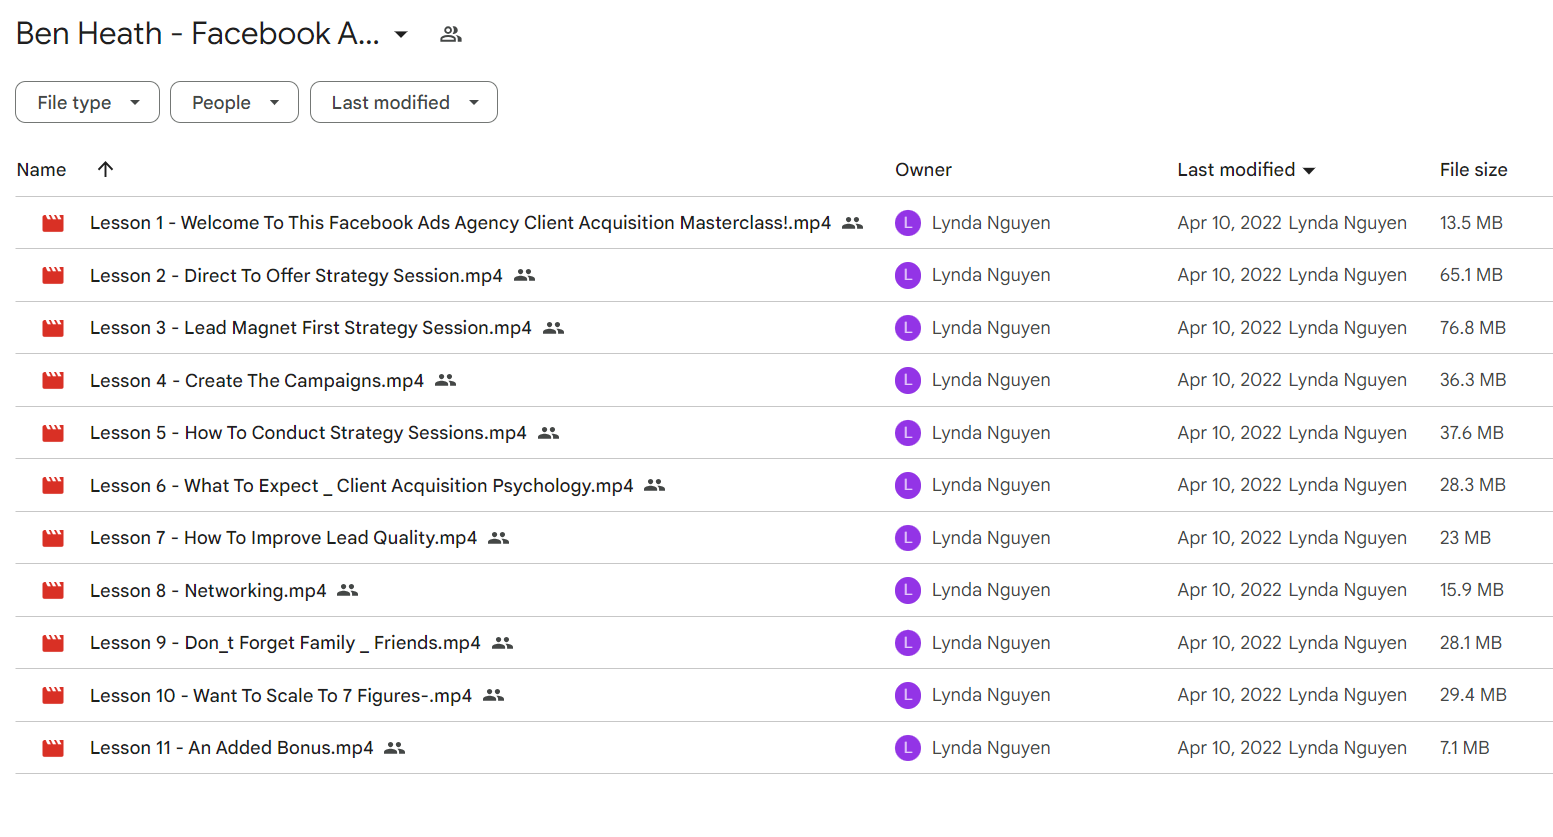Image resolution: width=1553 pixels, height=837 pixels.
Task: Click the video file icon for Lesson 5
Action: (53, 433)
